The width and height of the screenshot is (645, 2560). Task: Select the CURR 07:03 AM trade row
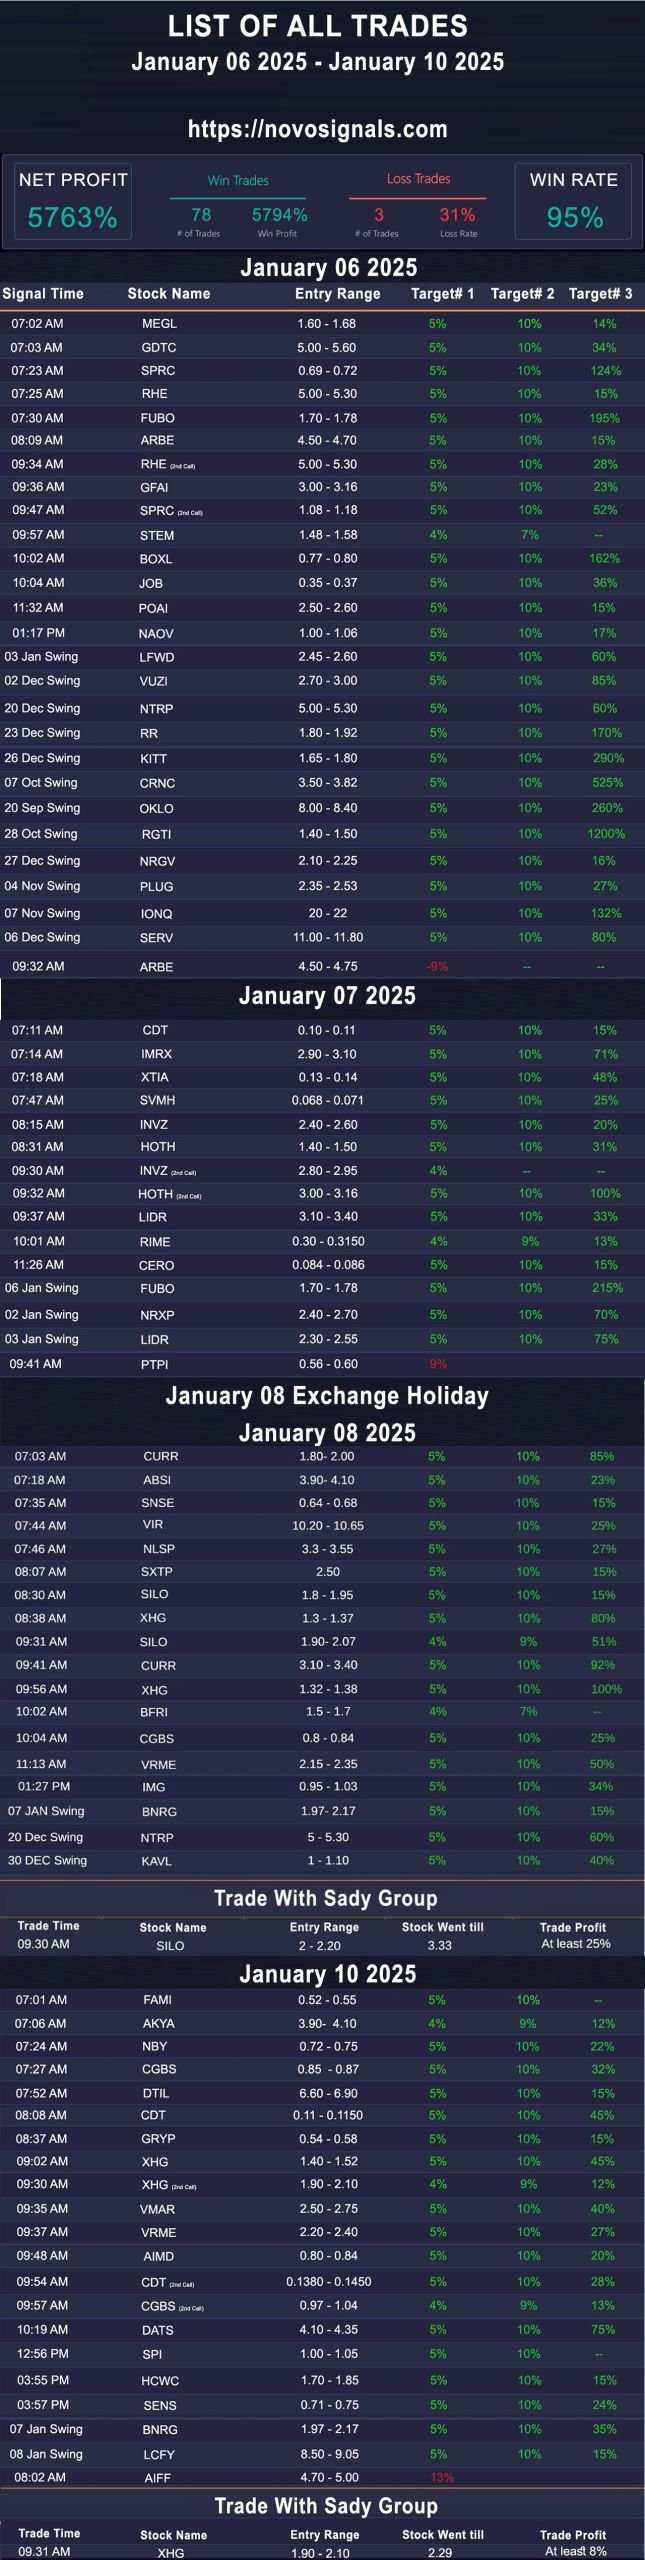(322, 1456)
